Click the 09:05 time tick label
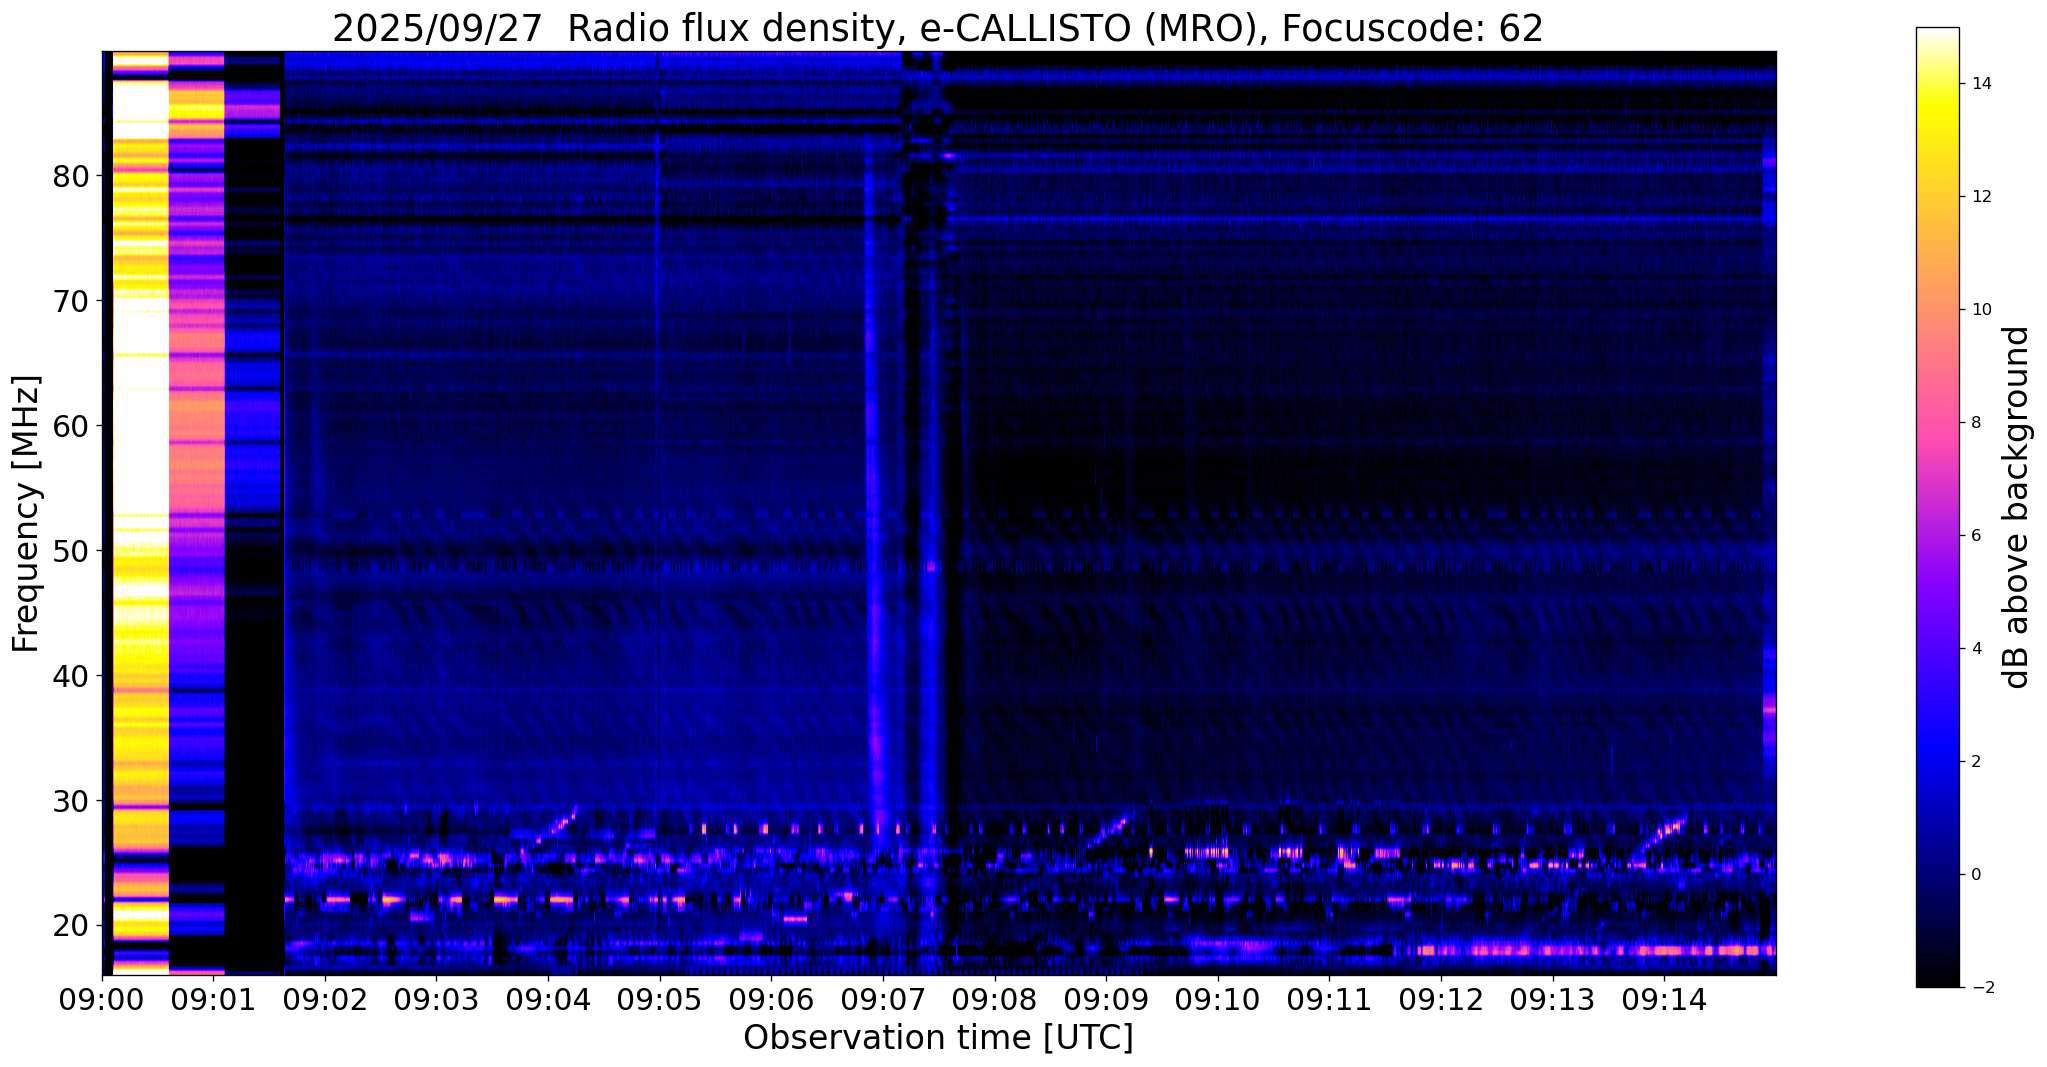Image resolution: width=2047 pixels, height=1067 pixels. pyautogui.click(x=659, y=1002)
